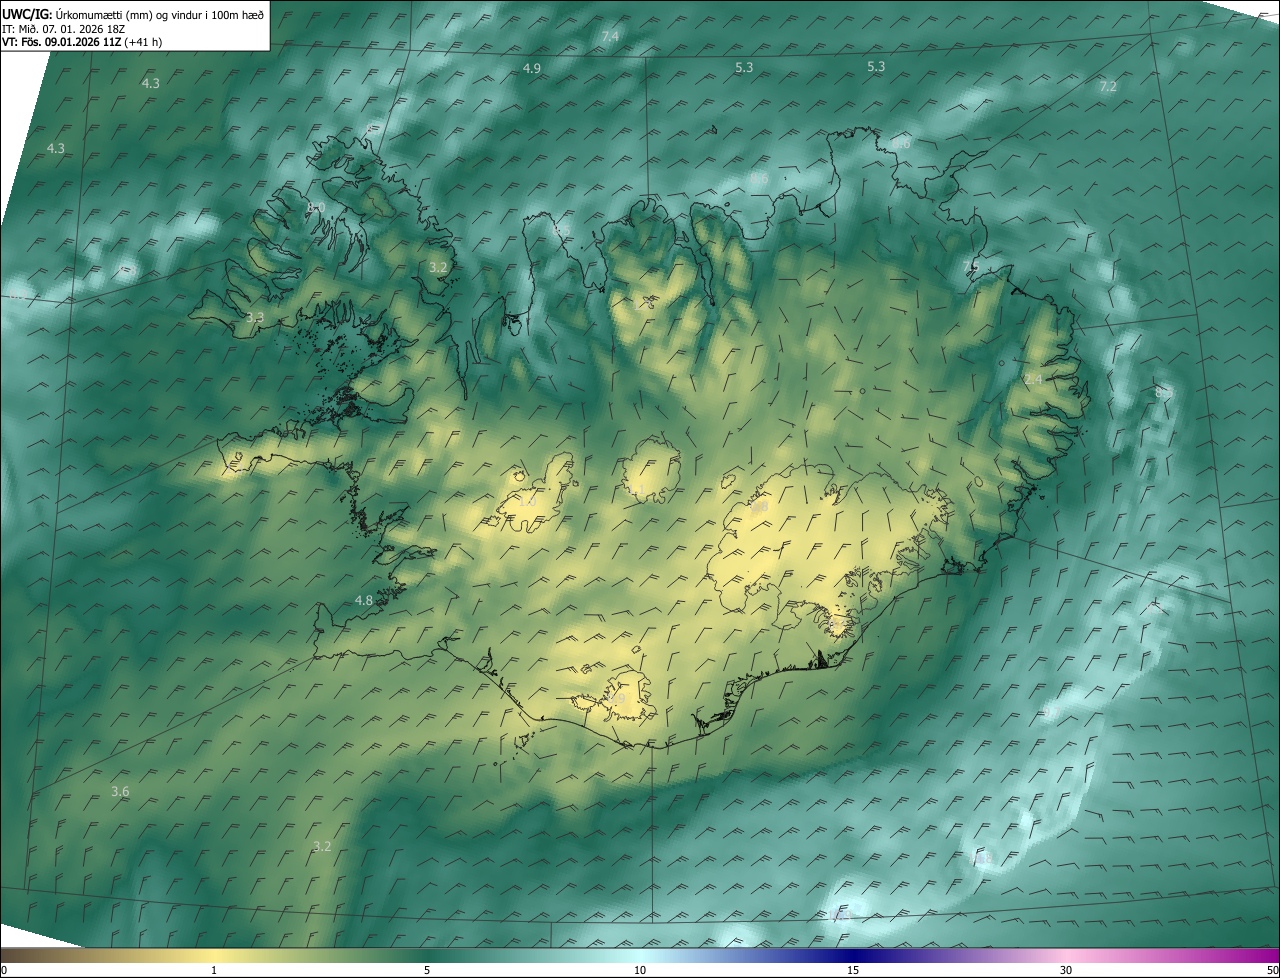Viewport: 1280px width, 978px height.
Task: Click the map value label '4.8'
Action: 364,601
